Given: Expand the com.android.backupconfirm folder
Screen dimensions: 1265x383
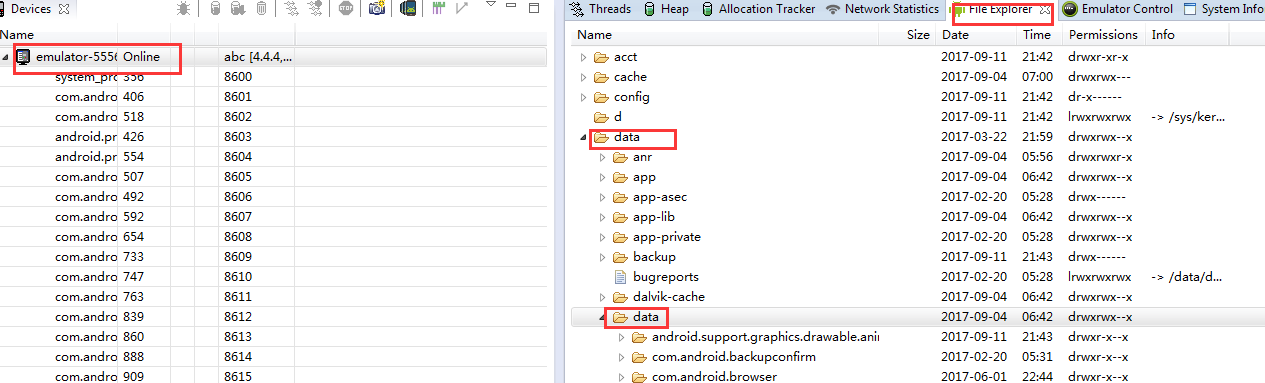Looking at the screenshot, I should pyautogui.click(x=622, y=357).
